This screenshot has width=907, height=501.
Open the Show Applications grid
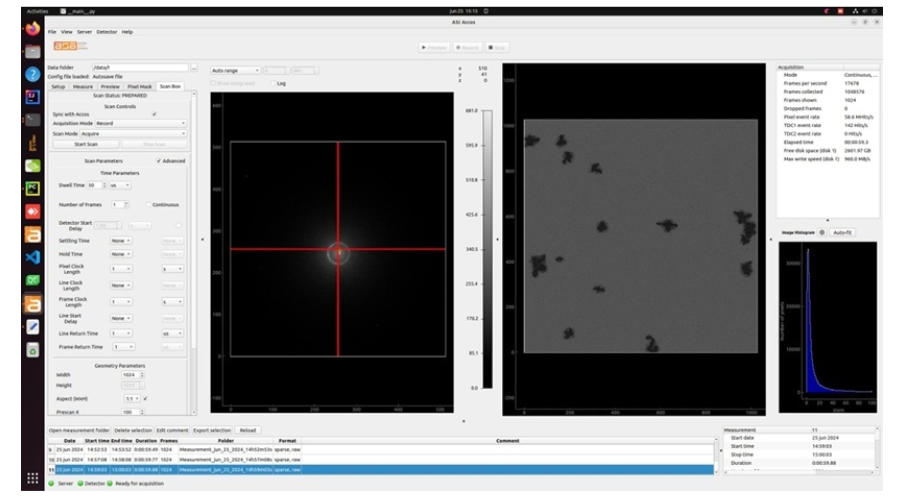pos(32,478)
